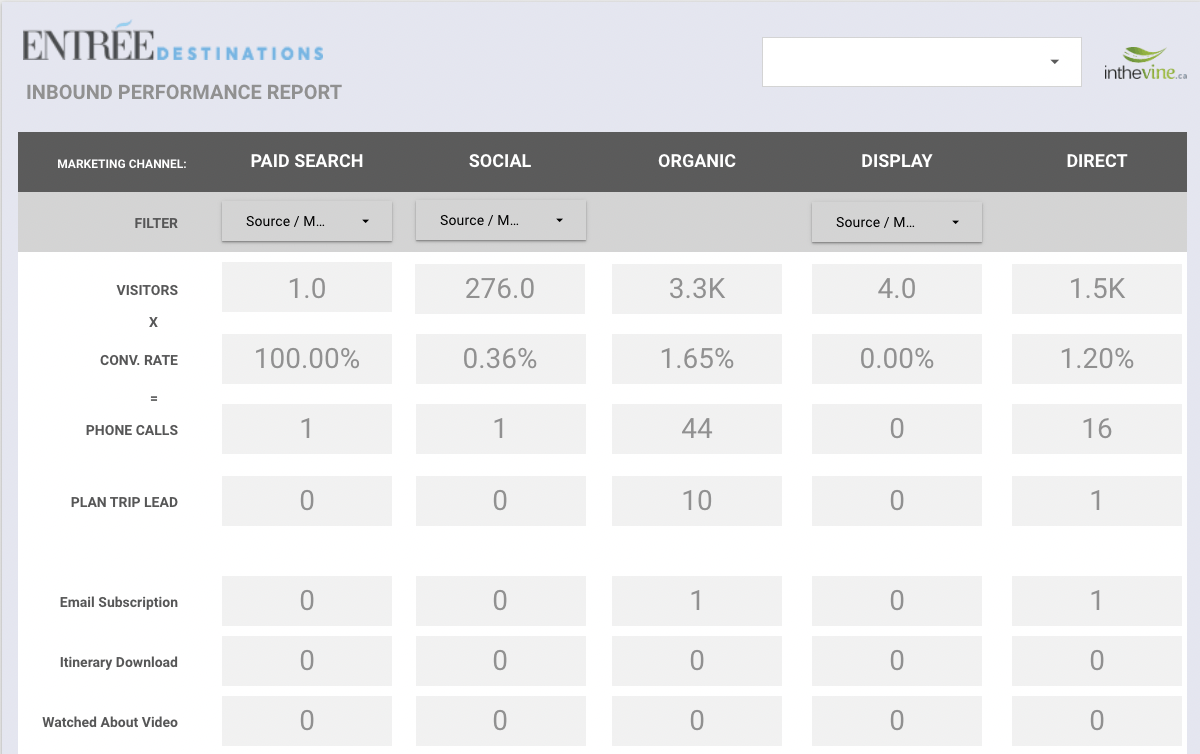The image size is (1200, 754).
Task: Click Direct phone calls value 16
Action: (1097, 429)
